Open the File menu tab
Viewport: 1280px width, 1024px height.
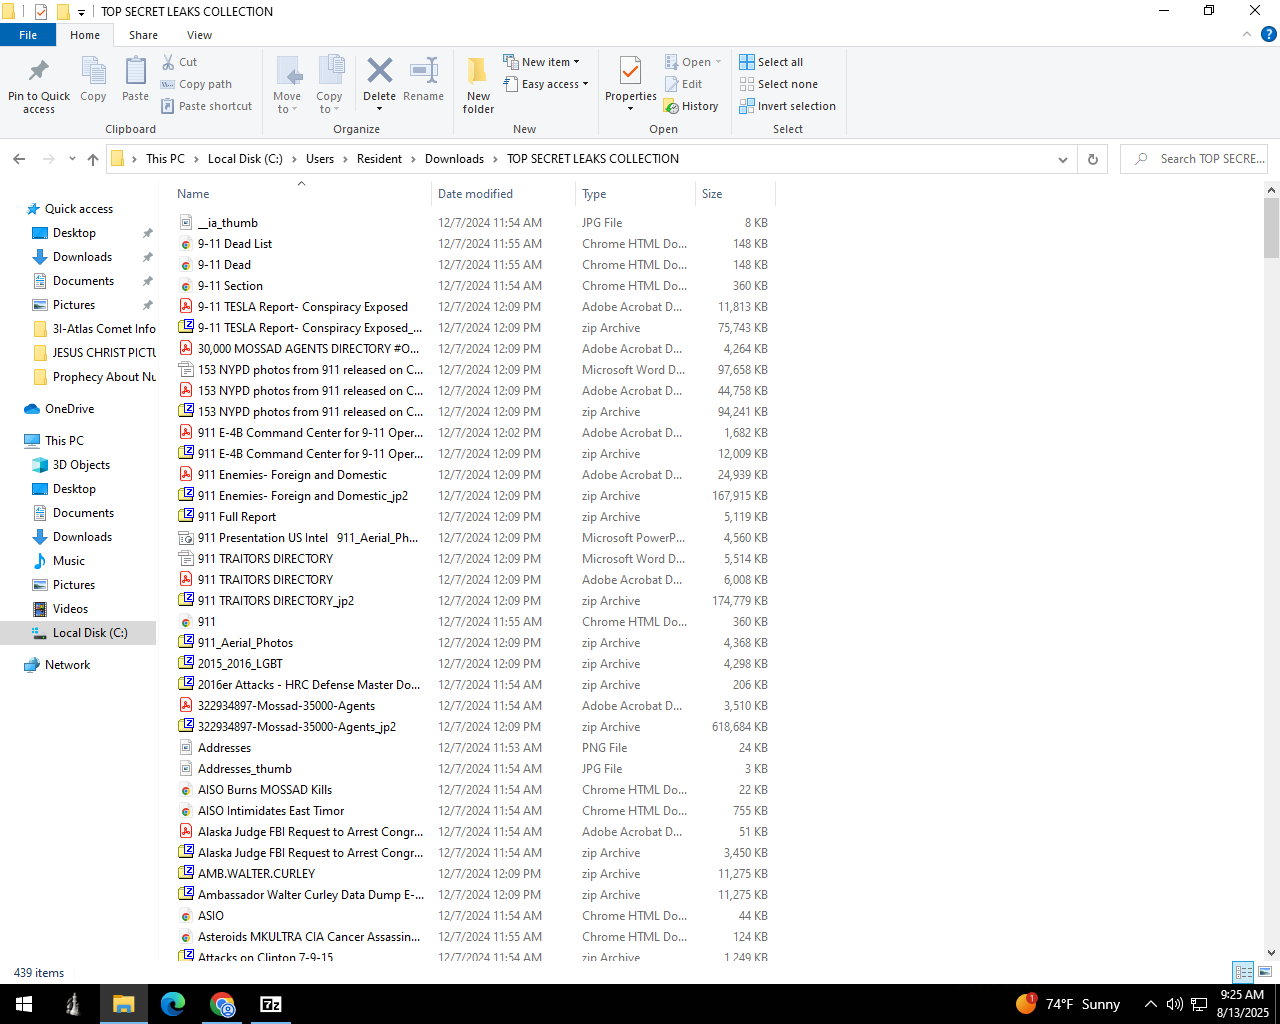pyautogui.click(x=28, y=35)
